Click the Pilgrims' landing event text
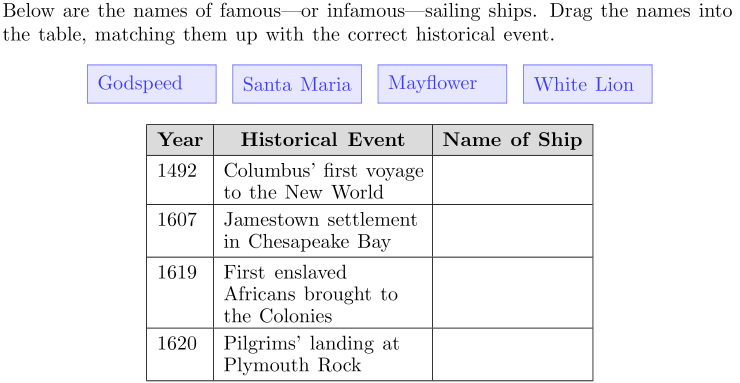740x383 pixels. pyautogui.click(x=311, y=354)
